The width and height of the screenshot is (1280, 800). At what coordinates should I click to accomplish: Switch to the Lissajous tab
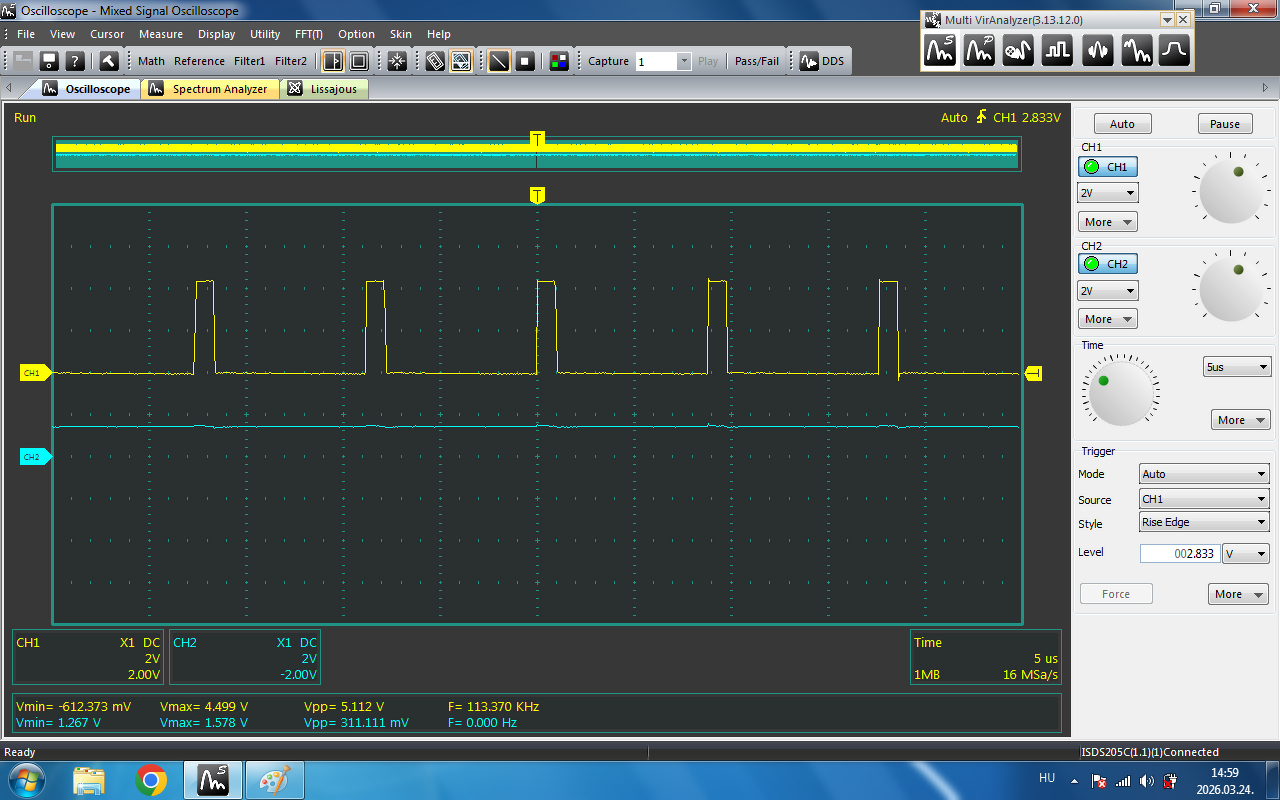point(325,89)
